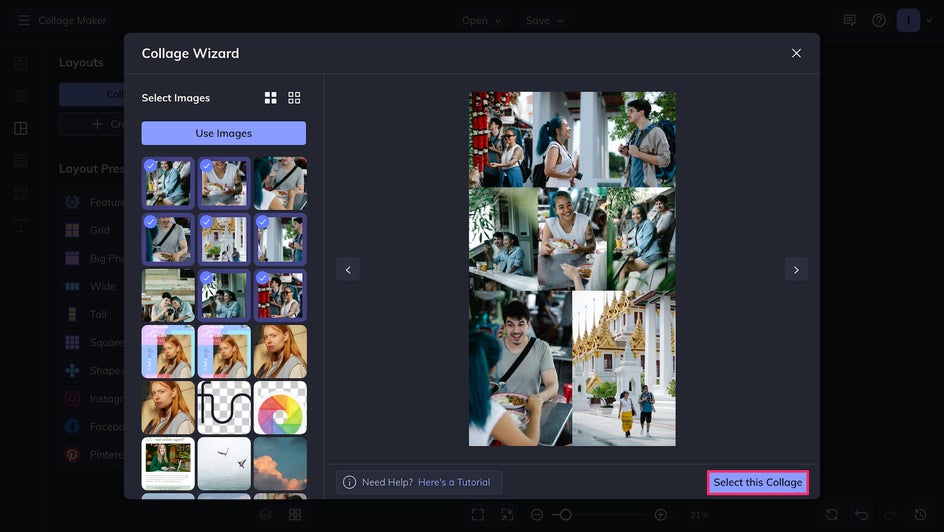Choose the Grid layout preset
The height and width of the screenshot is (532, 944).
click(x=92, y=230)
